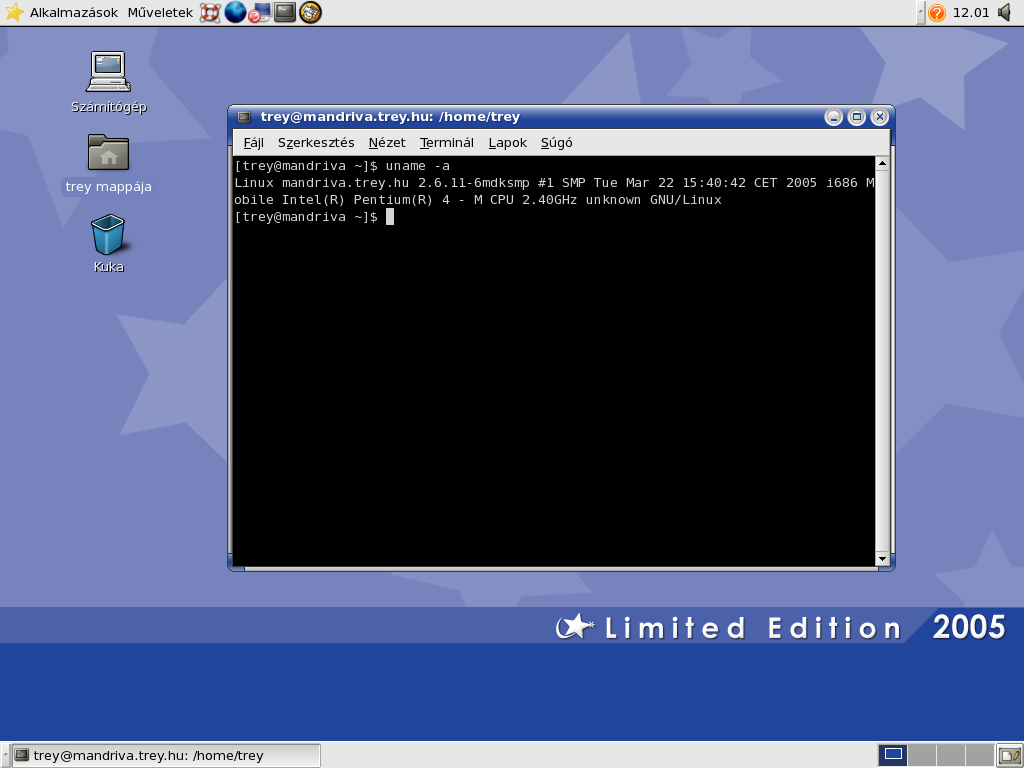
Task: Click the star icon in top panel
Action: click(x=14, y=12)
